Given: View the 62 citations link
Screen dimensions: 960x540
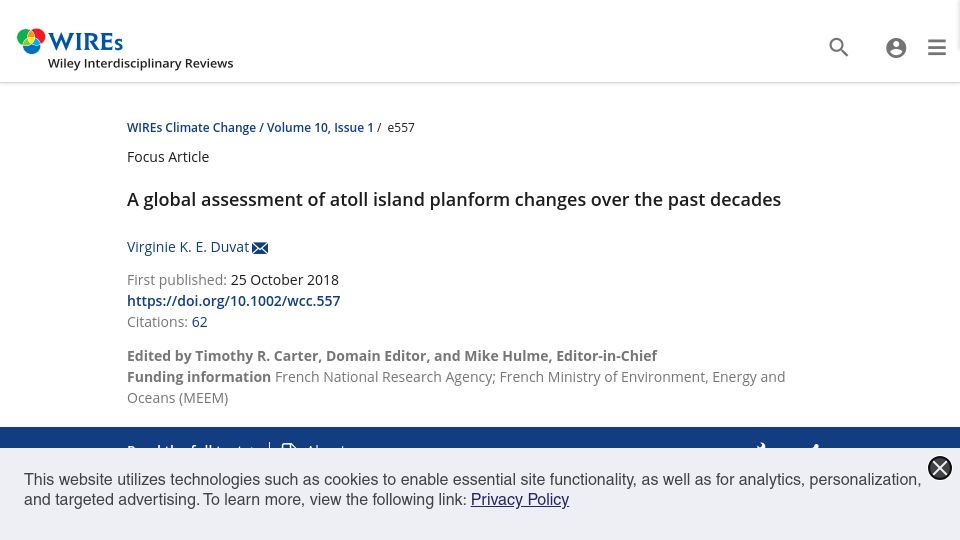Looking at the screenshot, I should [x=200, y=321].
